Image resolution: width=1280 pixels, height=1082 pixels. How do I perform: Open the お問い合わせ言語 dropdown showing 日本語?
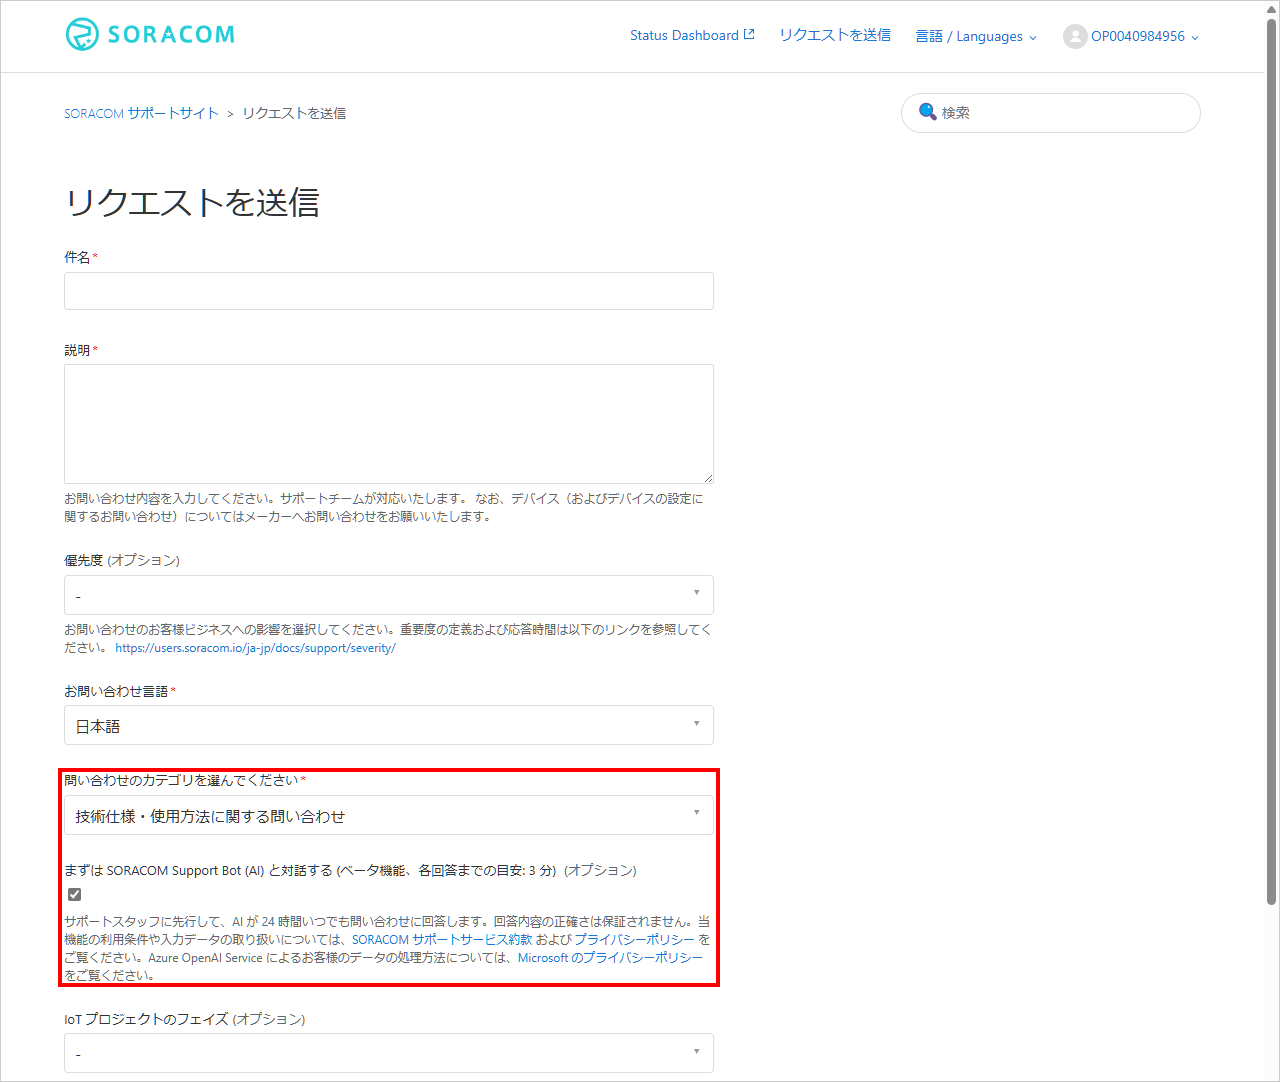[x=388, y=725]
